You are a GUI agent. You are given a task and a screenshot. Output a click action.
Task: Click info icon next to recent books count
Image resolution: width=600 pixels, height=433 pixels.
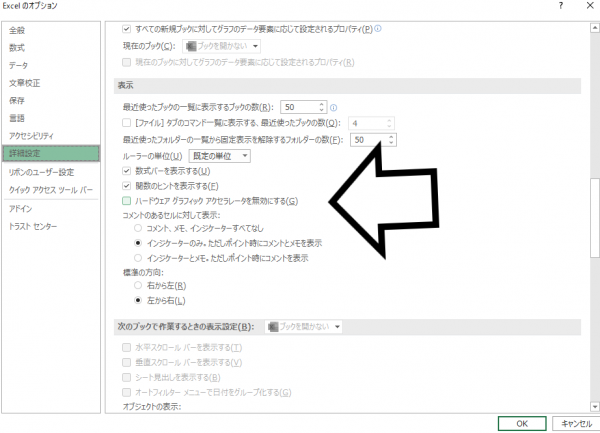click(334, 107)
